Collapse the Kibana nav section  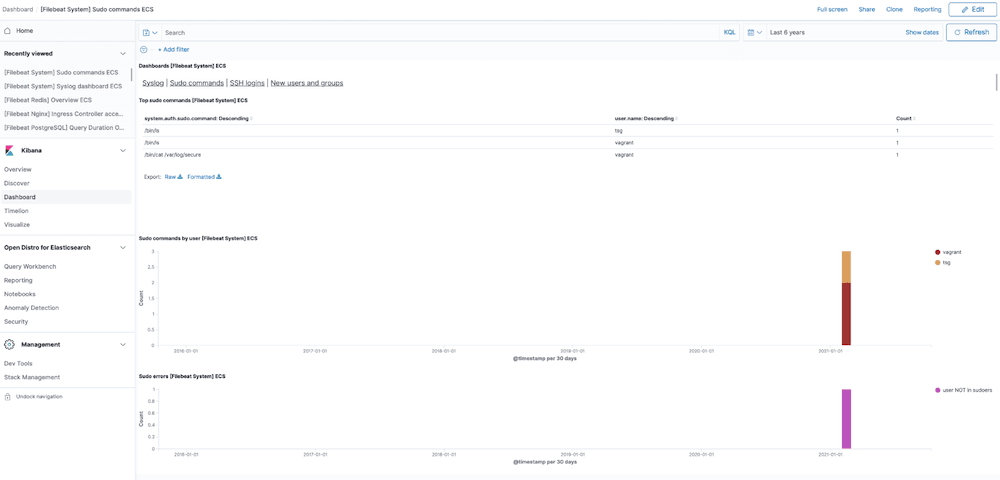point(123,150)
